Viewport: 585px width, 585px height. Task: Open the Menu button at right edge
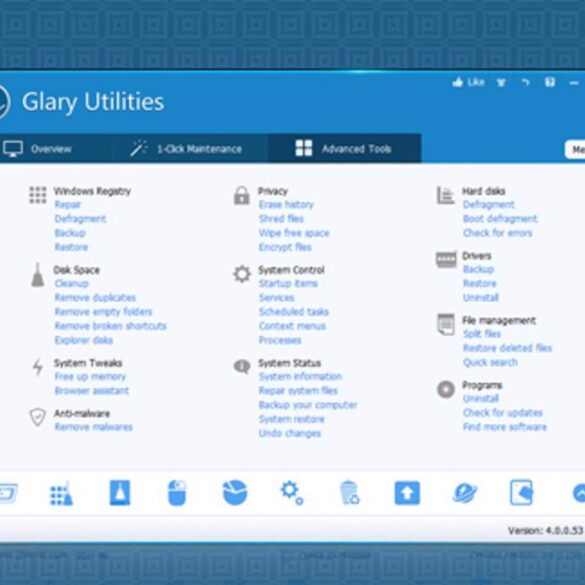tap(575, 150)
